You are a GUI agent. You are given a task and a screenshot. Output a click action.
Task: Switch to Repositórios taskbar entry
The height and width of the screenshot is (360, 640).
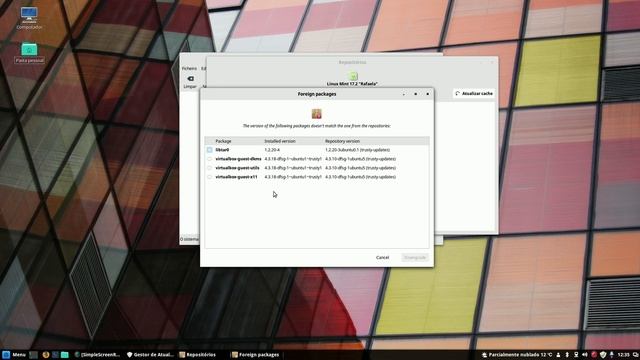coord(198,355)
